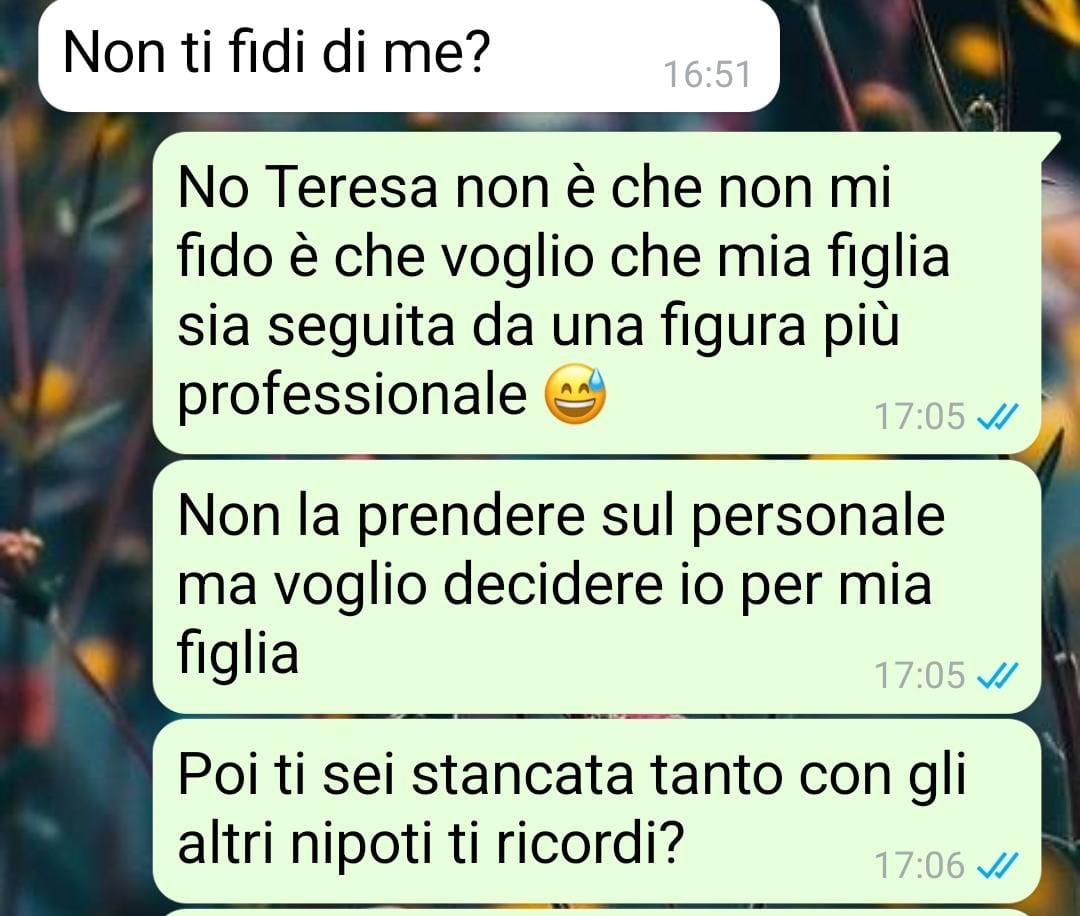This screenshot has width=1080, height=916.
Task: Tap the word 'figlia' ending second bubble
Action: point(238,654)
